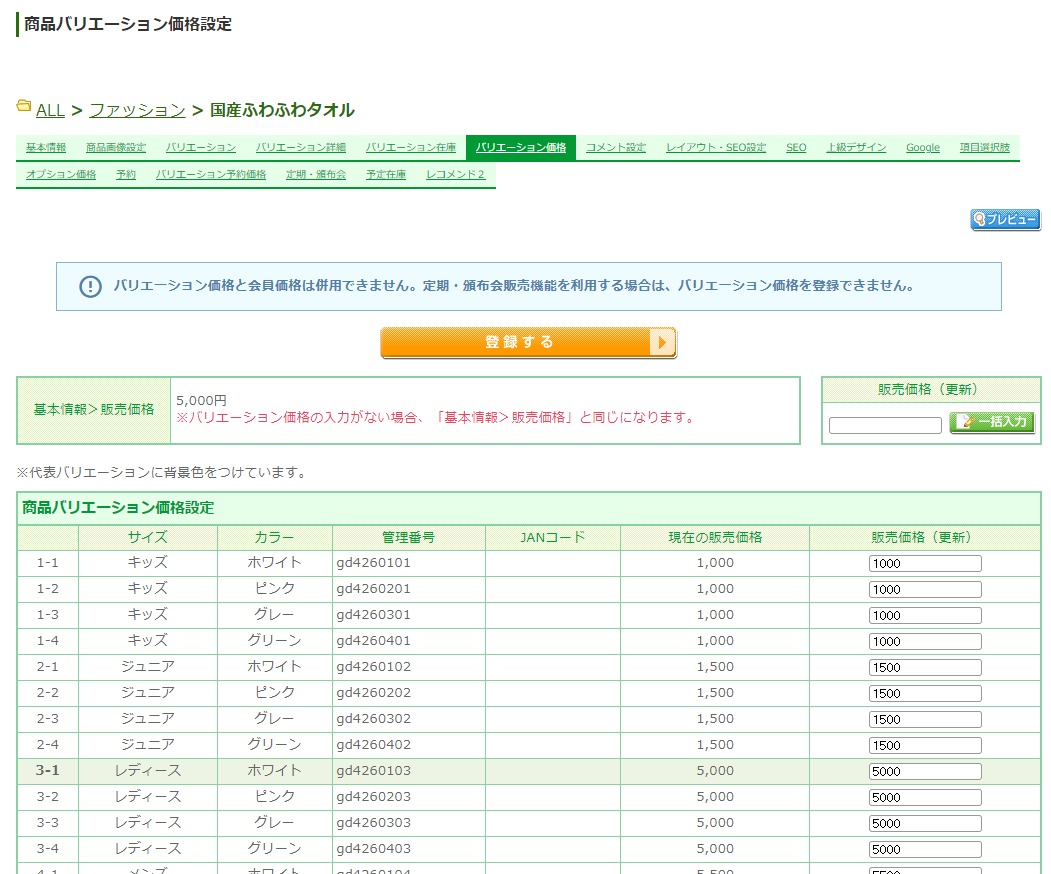Click the price input in row 3-3
Viewport: 1051px width, 874px height.
pos(925,823)
